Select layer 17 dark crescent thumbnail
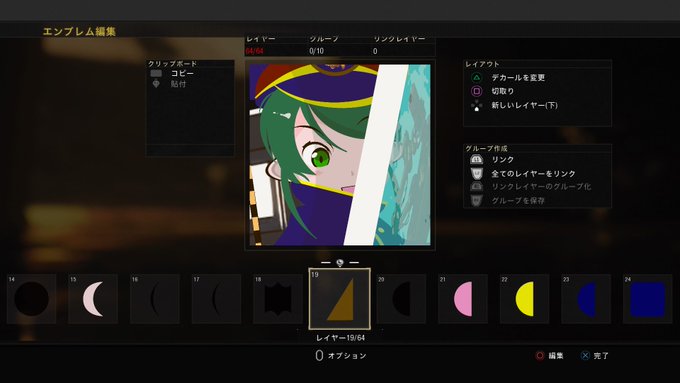This screenshot has width=680, height=383. [x=216, y=299]
